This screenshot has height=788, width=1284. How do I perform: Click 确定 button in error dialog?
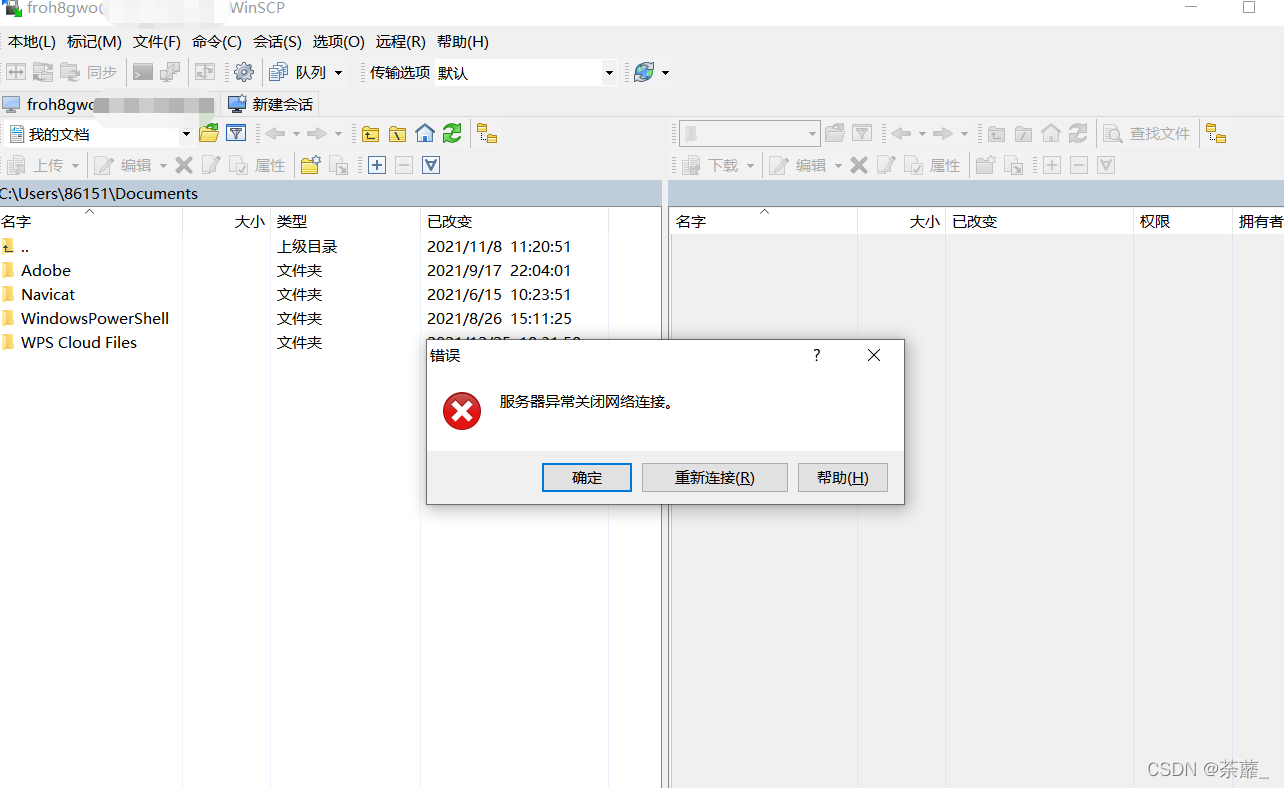click(587, 477)
